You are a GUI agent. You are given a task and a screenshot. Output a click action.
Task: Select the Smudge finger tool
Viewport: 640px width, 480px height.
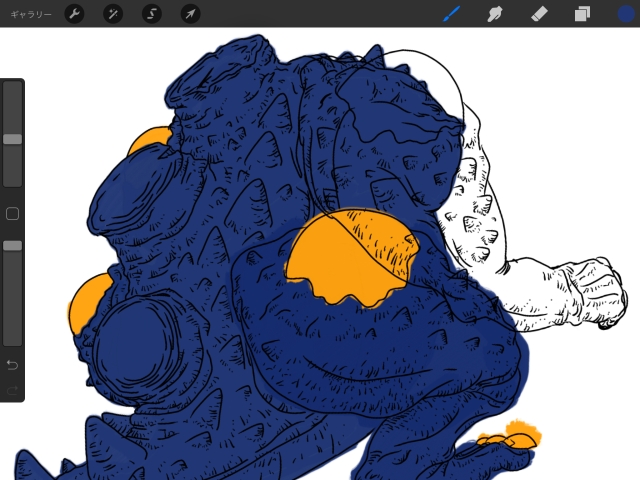494,14
